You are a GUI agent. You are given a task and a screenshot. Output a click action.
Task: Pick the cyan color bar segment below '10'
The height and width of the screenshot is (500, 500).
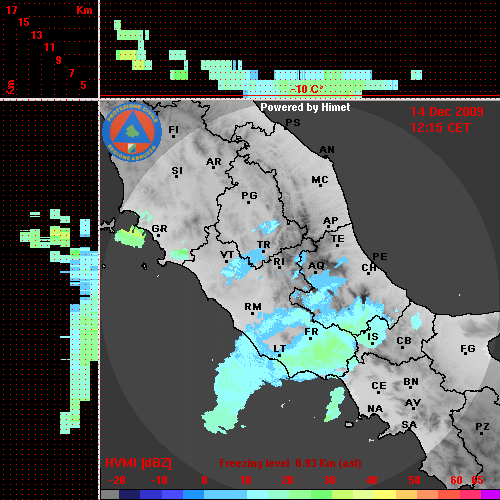(257, 495)
